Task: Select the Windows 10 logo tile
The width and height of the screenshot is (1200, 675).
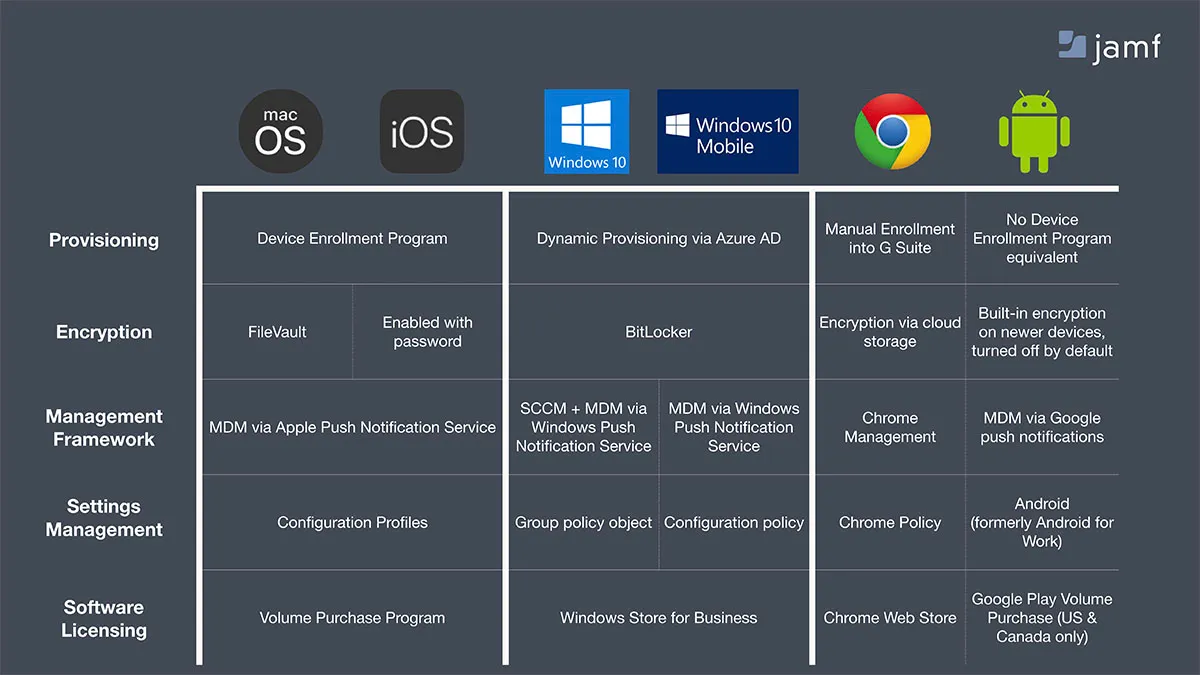Action: pos(587,131)
